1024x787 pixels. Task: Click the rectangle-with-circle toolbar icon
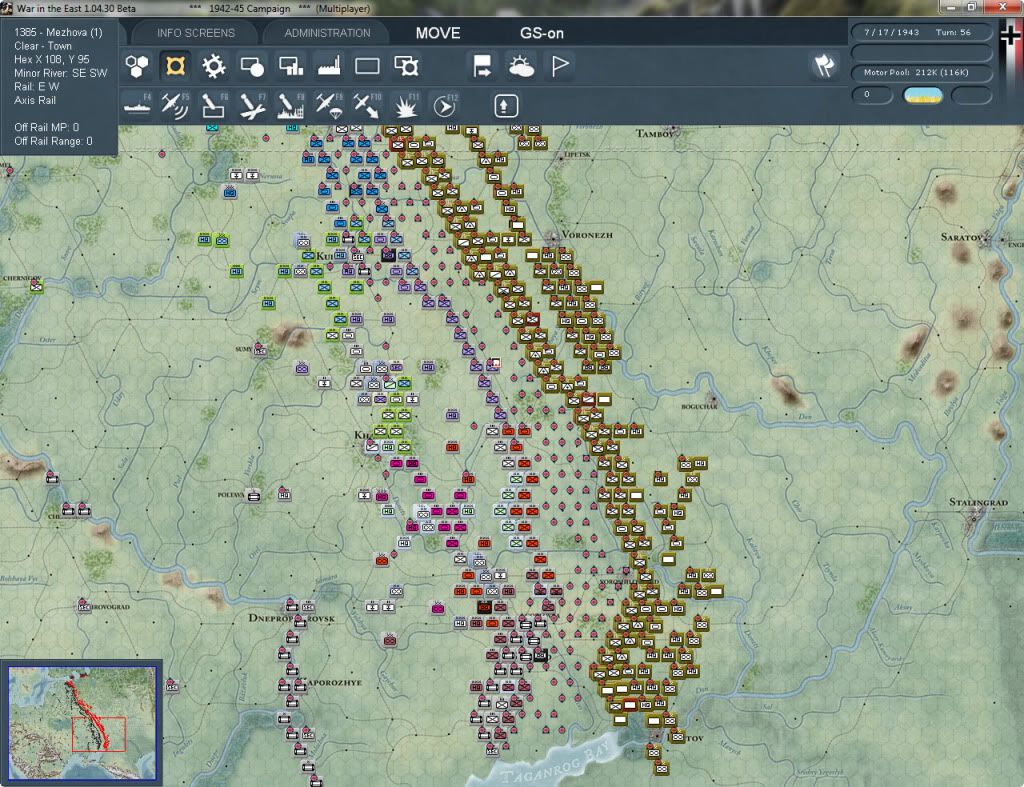252,66
